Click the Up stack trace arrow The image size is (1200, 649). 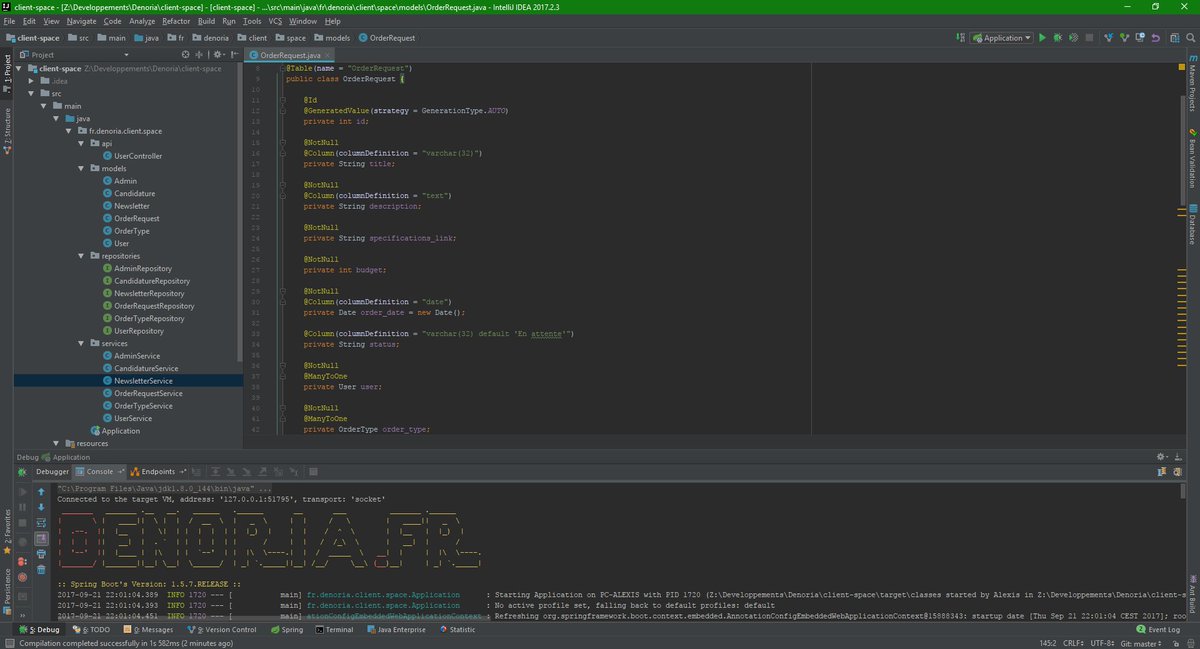click(41, 492)
